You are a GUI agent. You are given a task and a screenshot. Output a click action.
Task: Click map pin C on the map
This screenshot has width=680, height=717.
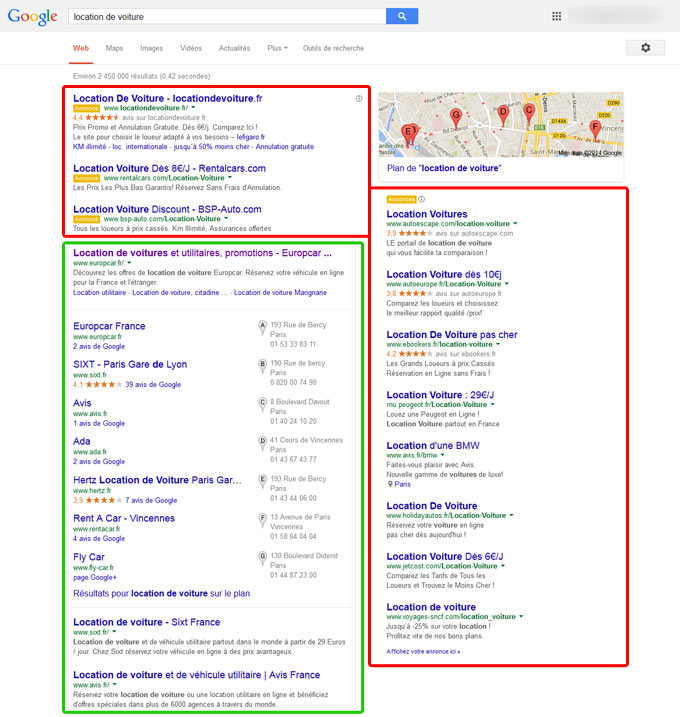click(529, 113)
